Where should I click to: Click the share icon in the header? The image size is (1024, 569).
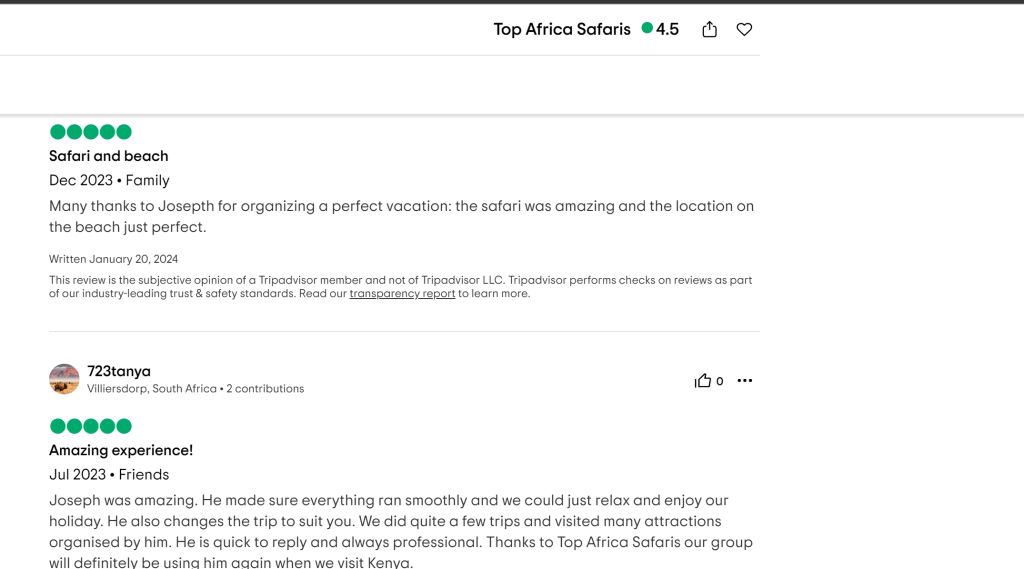[710, 30]
